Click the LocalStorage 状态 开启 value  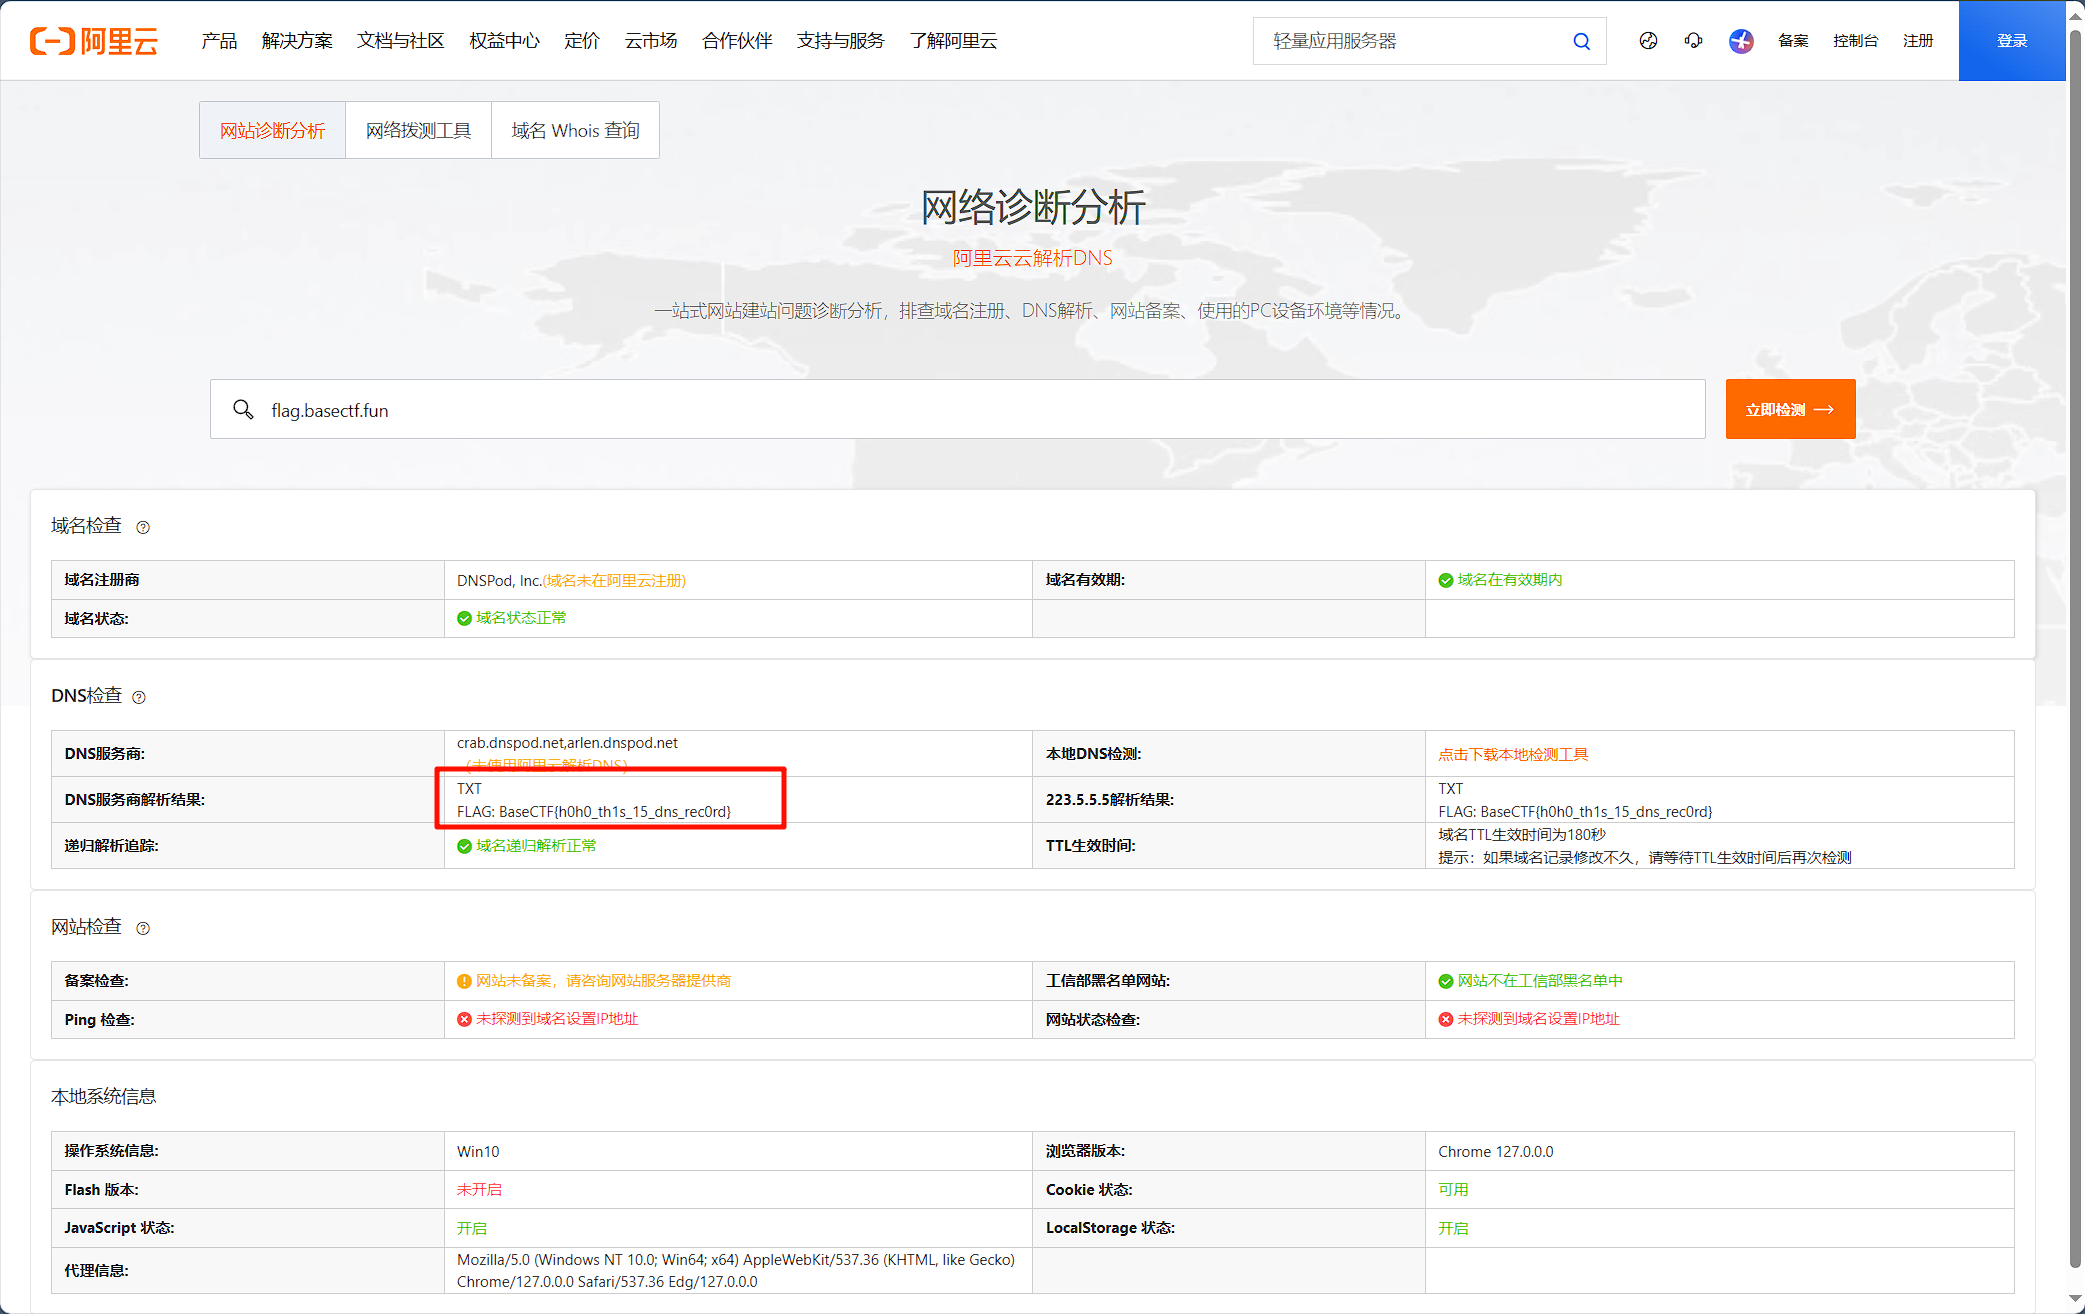tap(1453, 1228)
